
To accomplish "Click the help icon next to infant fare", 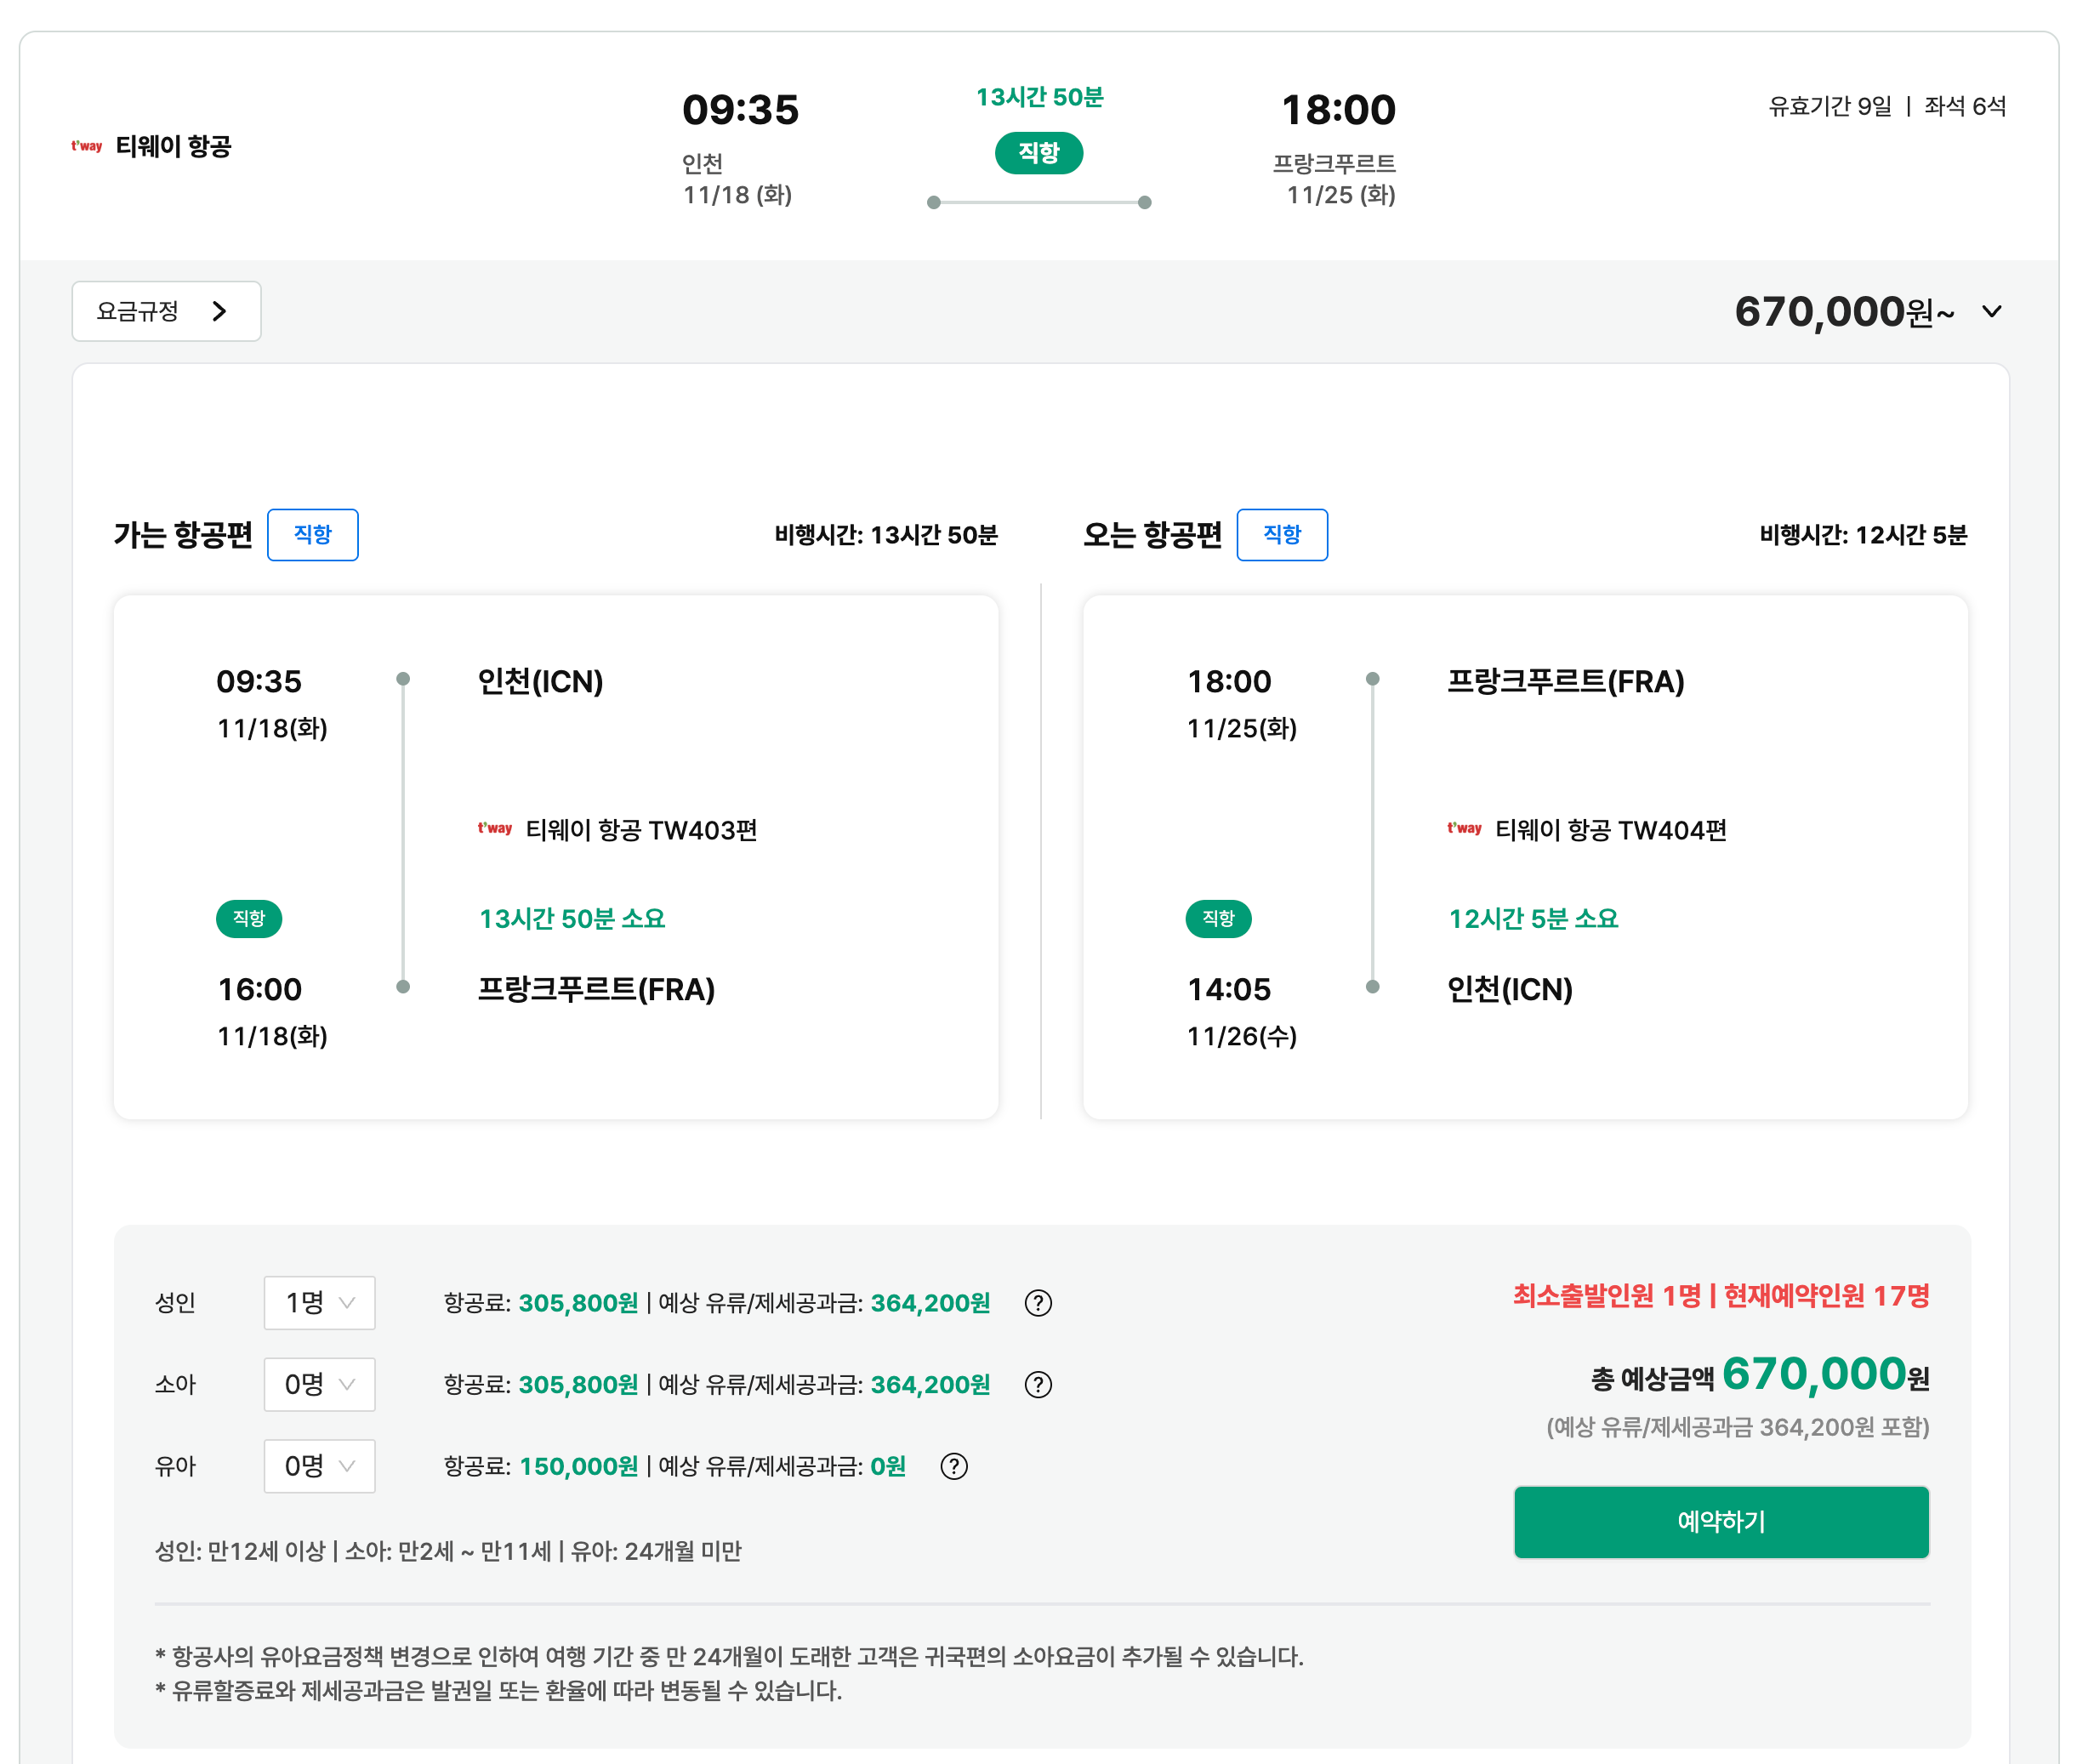I will (x=954, y=1467).
